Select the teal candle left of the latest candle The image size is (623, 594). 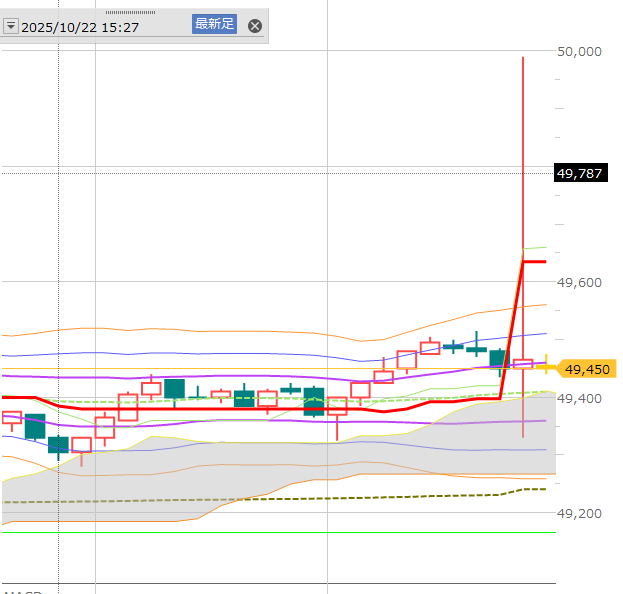[x=499, y=357]
